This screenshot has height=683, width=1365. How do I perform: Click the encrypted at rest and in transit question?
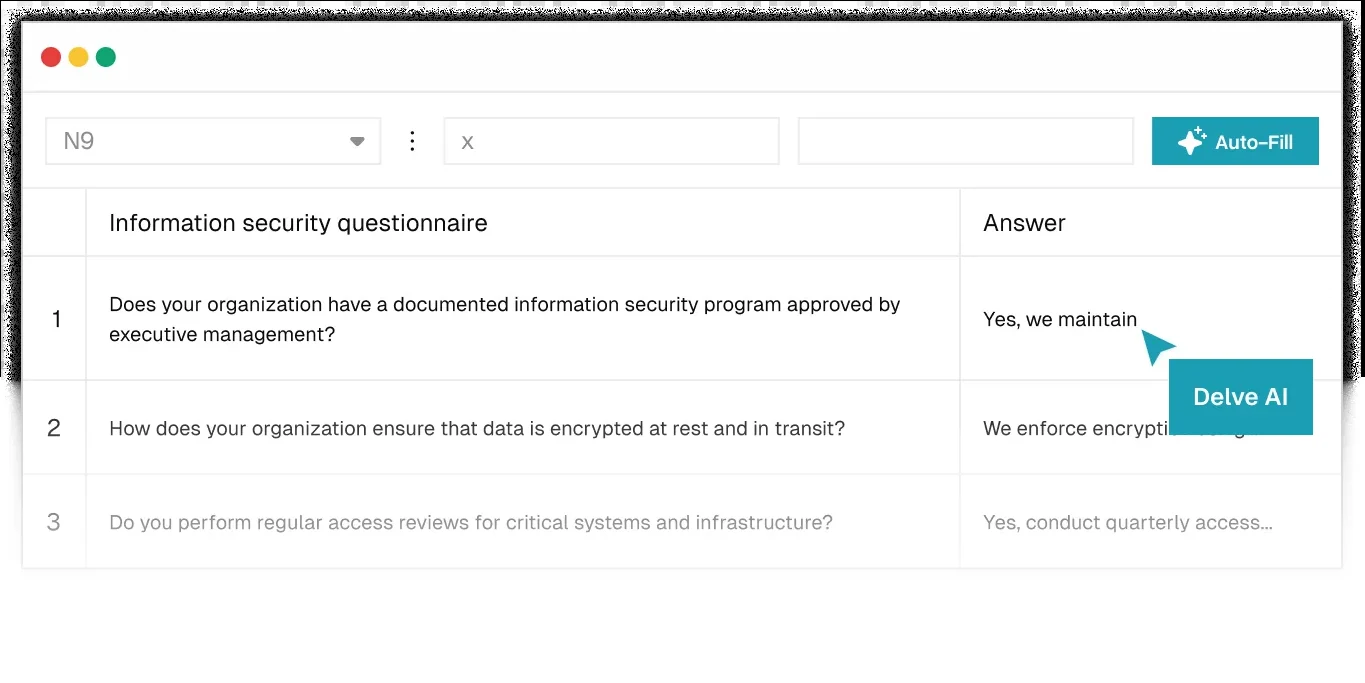[477, 428]
